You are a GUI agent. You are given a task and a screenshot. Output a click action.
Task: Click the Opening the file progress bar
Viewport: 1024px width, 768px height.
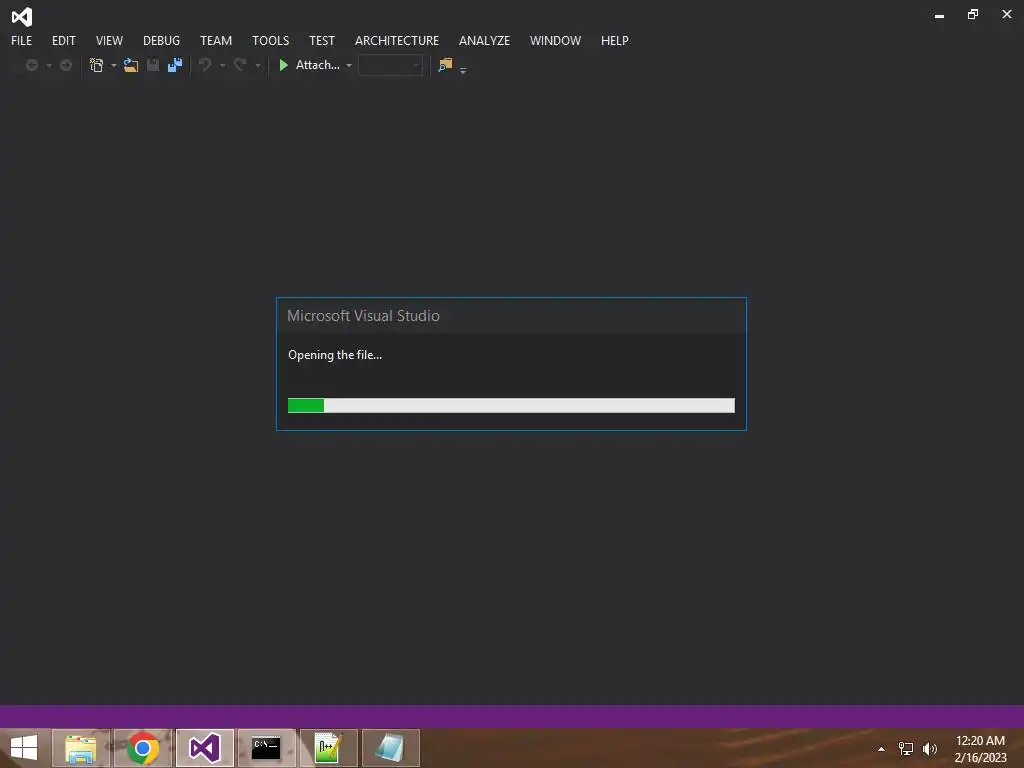click(511, 406)
